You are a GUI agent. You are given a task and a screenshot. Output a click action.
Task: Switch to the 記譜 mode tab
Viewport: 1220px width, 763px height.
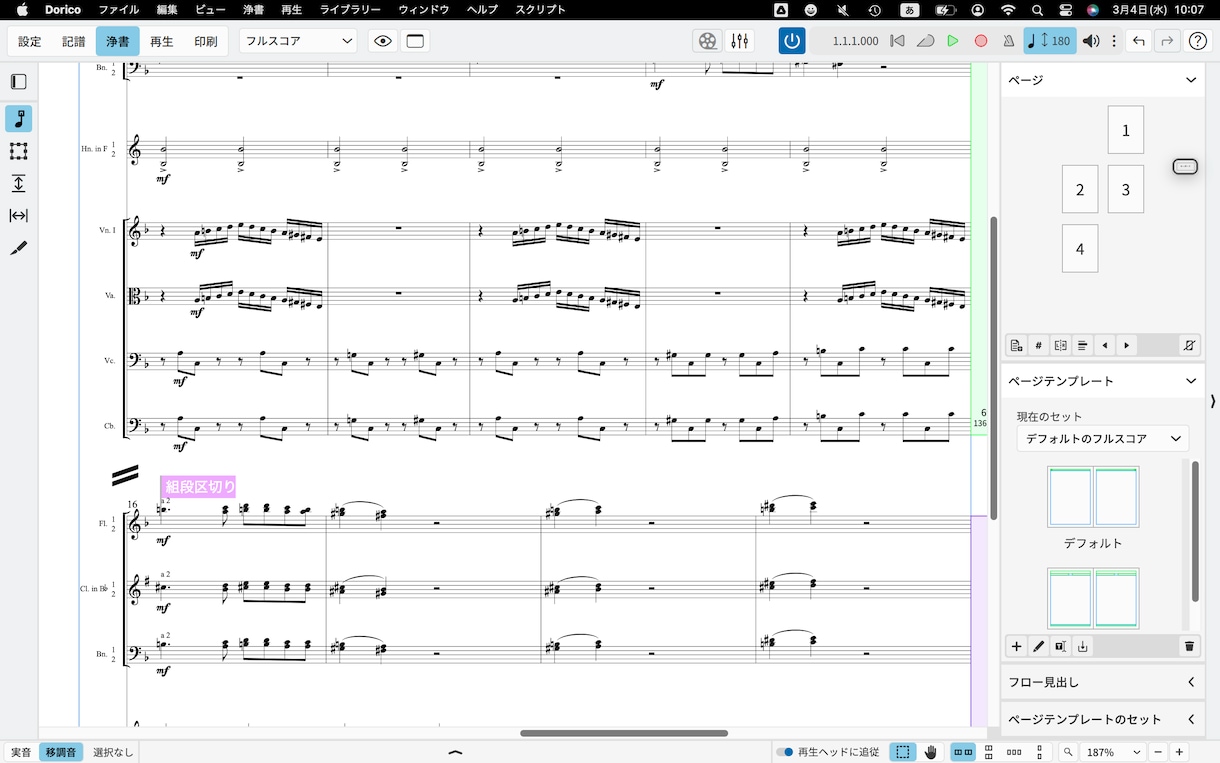coord(74,41)
